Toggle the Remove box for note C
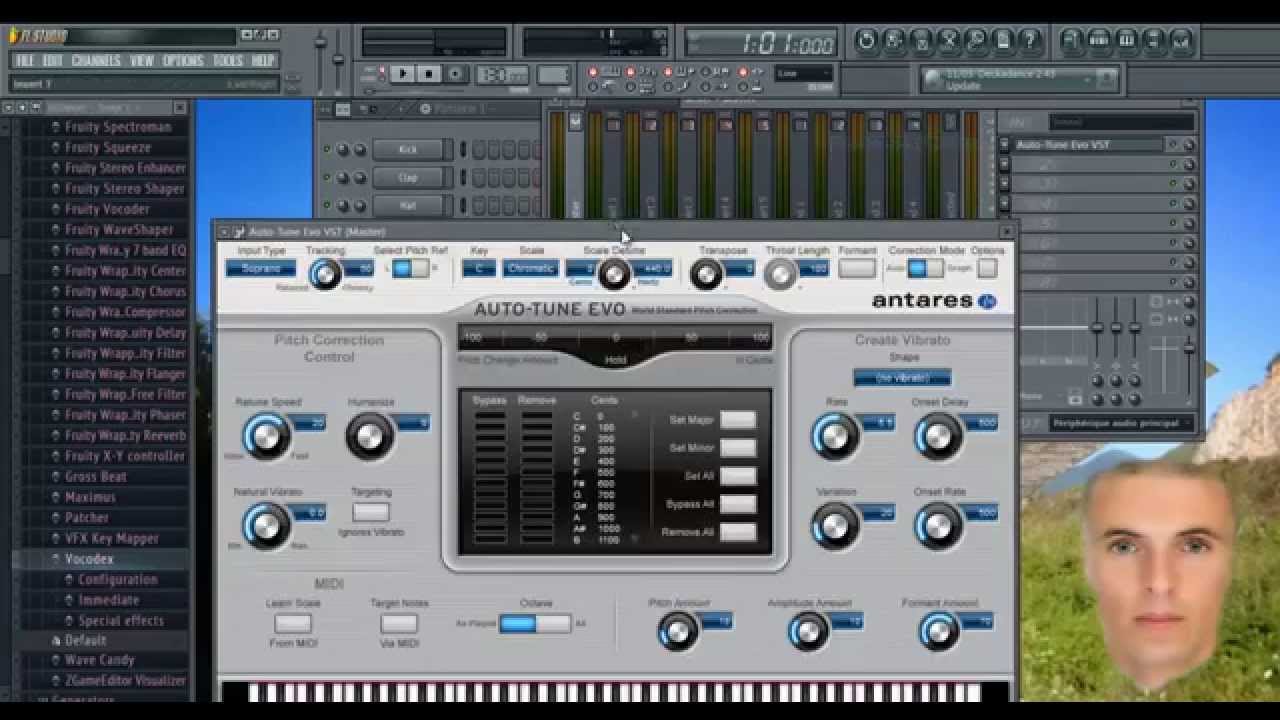The image size is (1280, 720). (537, 416)
